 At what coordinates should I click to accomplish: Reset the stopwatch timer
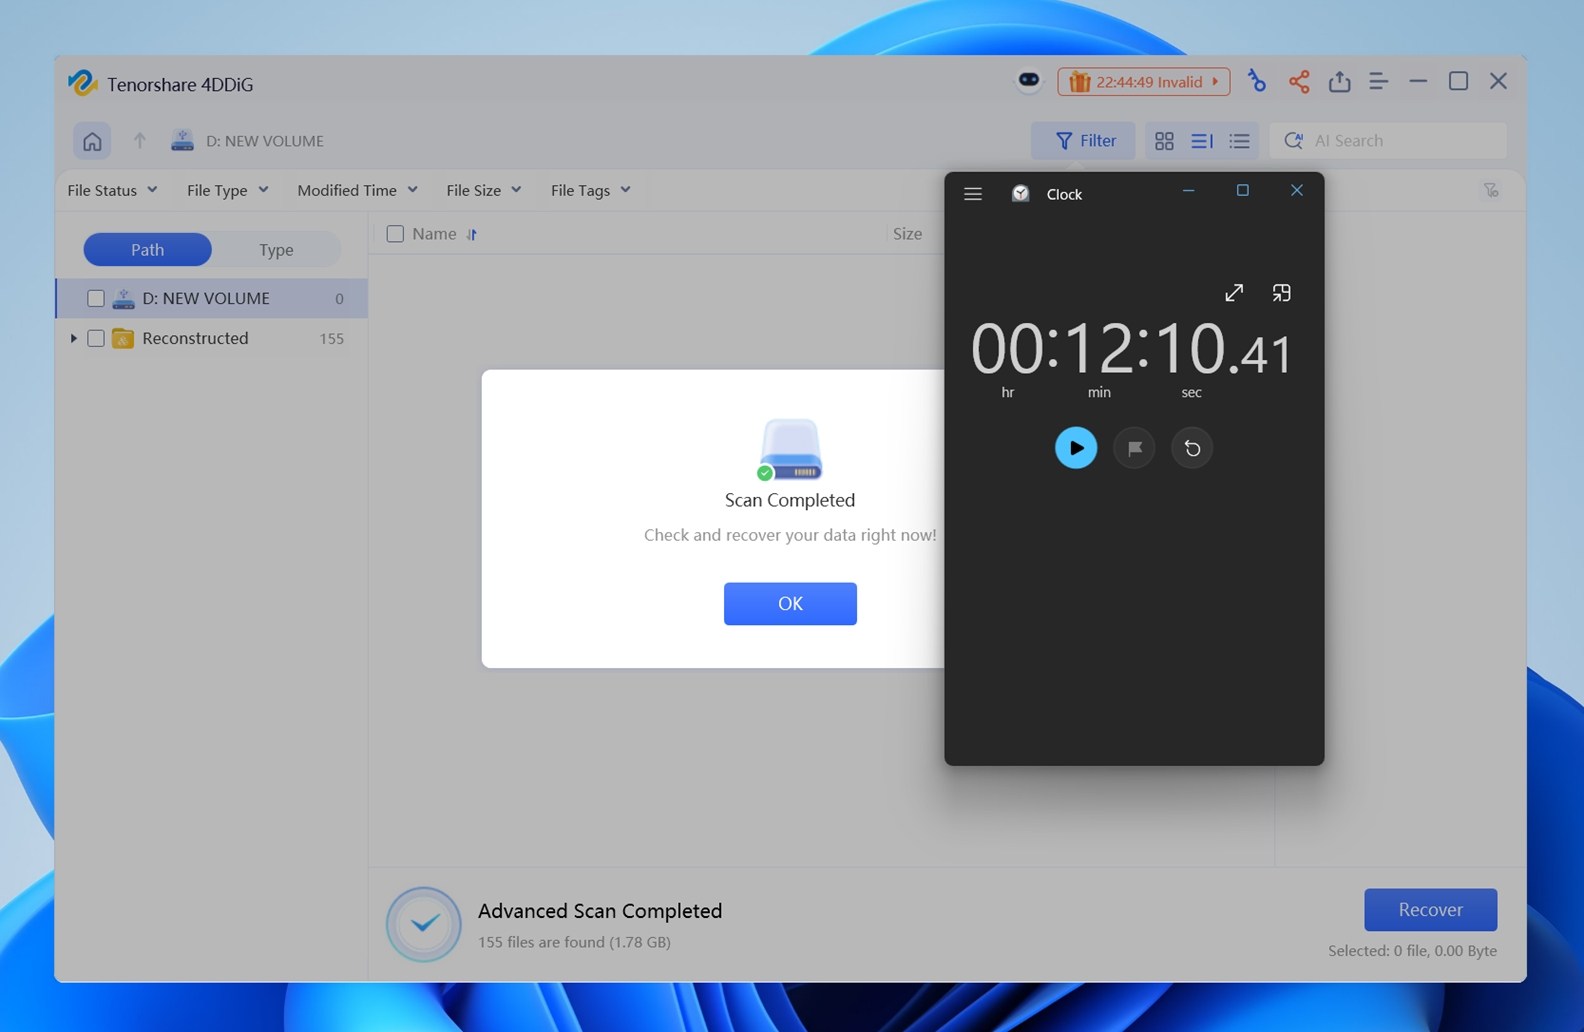(x=1192, y=448)
